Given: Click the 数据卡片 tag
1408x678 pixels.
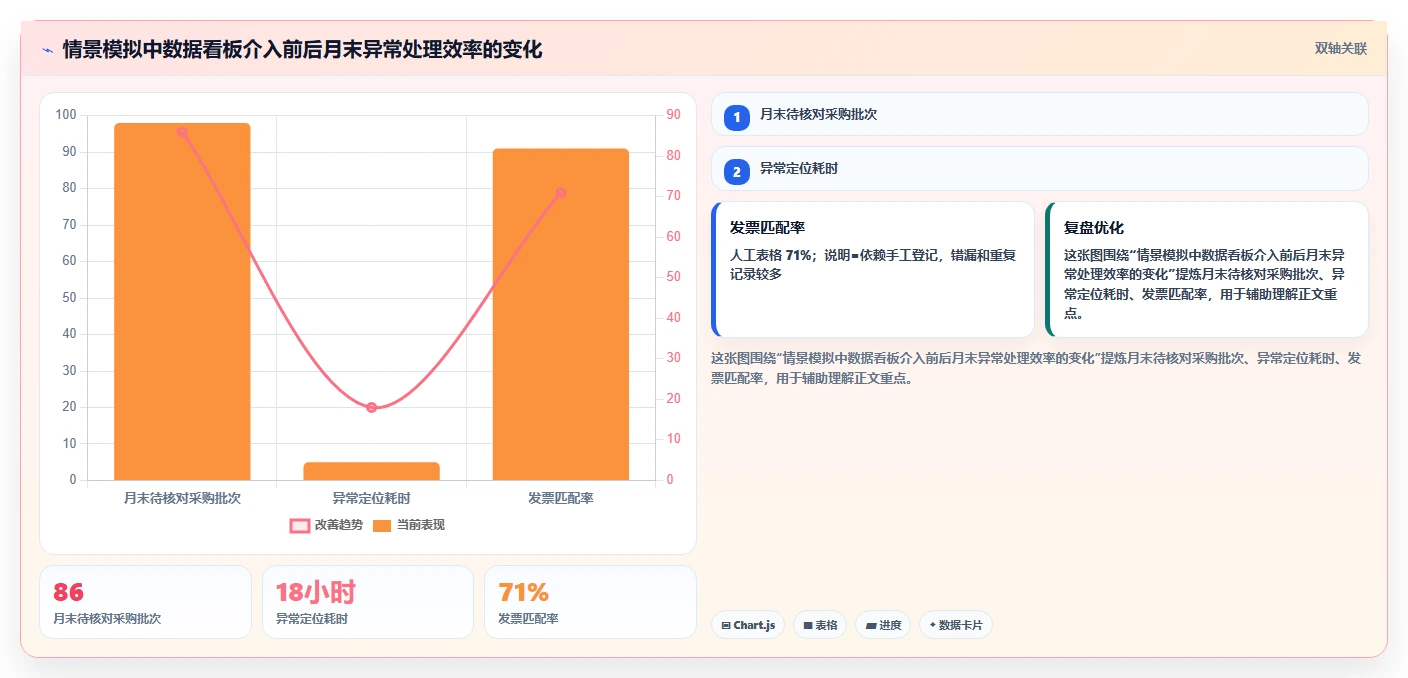Looking at the screenshot, I should tap(956, 625).
